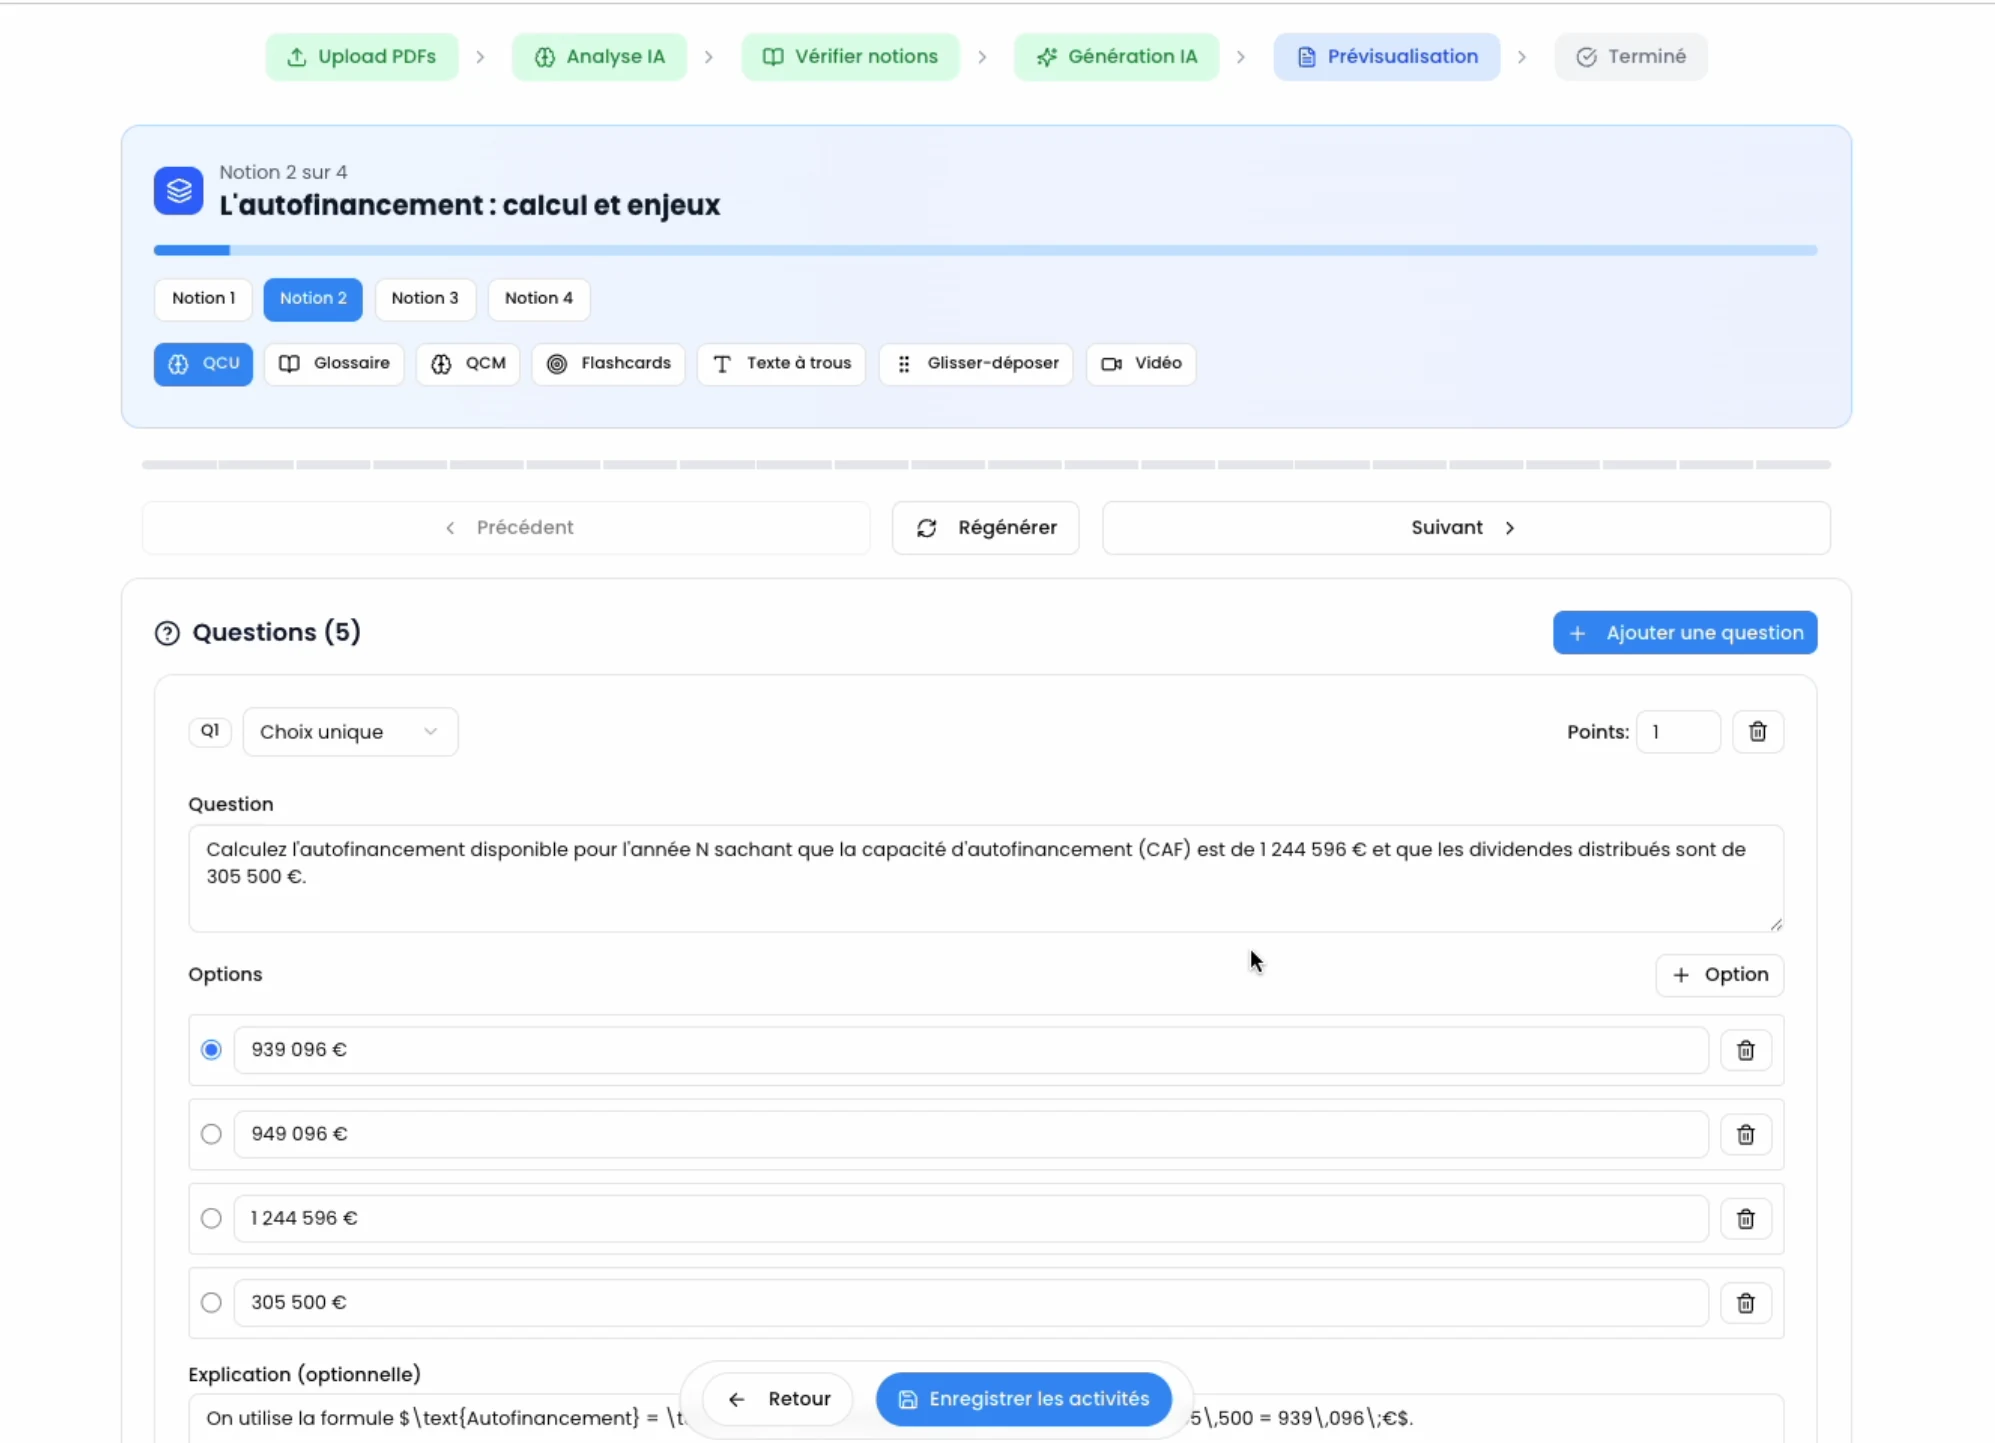The image size is (1995, 1443).
Task: Open the Glossaire activity
Action: coord(334,363)
